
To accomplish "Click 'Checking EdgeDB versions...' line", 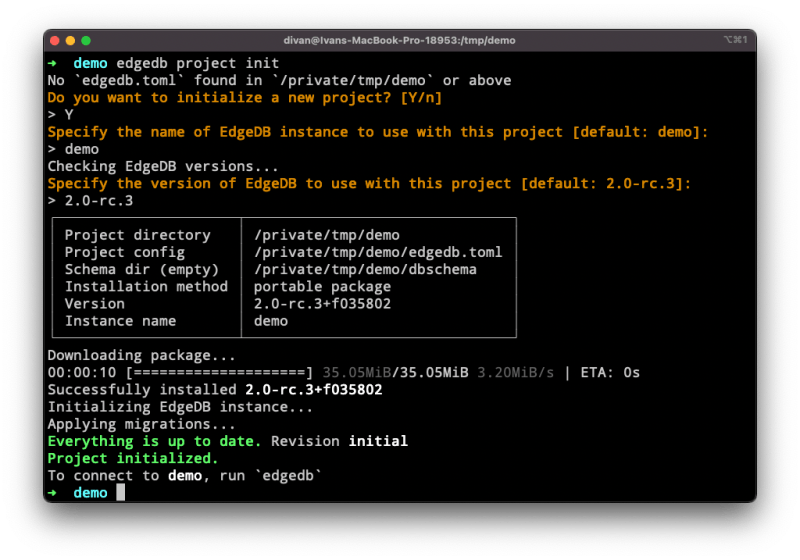I will 163,166.
